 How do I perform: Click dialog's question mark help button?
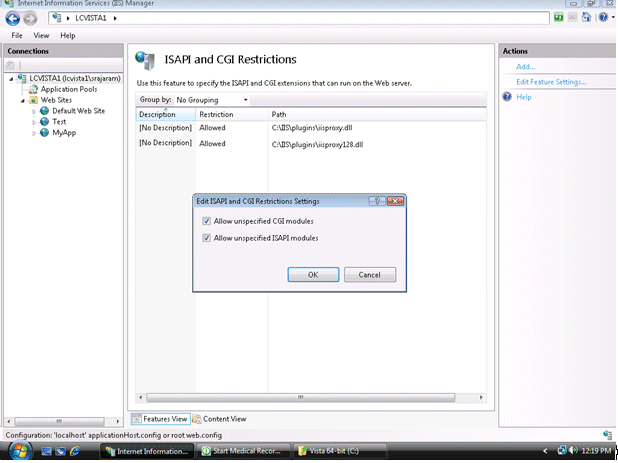pyautogui.click(x=377, y=201)
